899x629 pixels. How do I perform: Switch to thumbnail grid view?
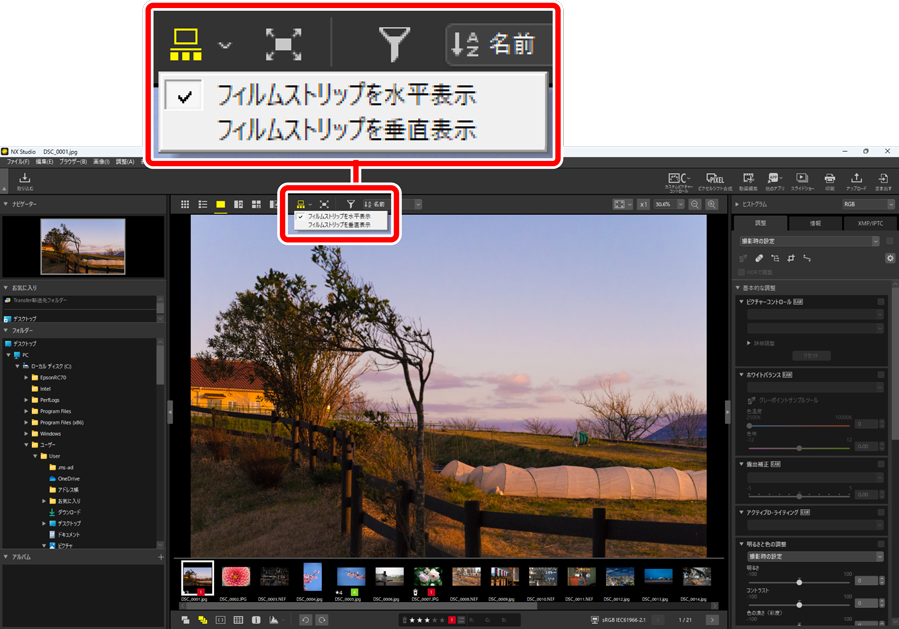185,204
